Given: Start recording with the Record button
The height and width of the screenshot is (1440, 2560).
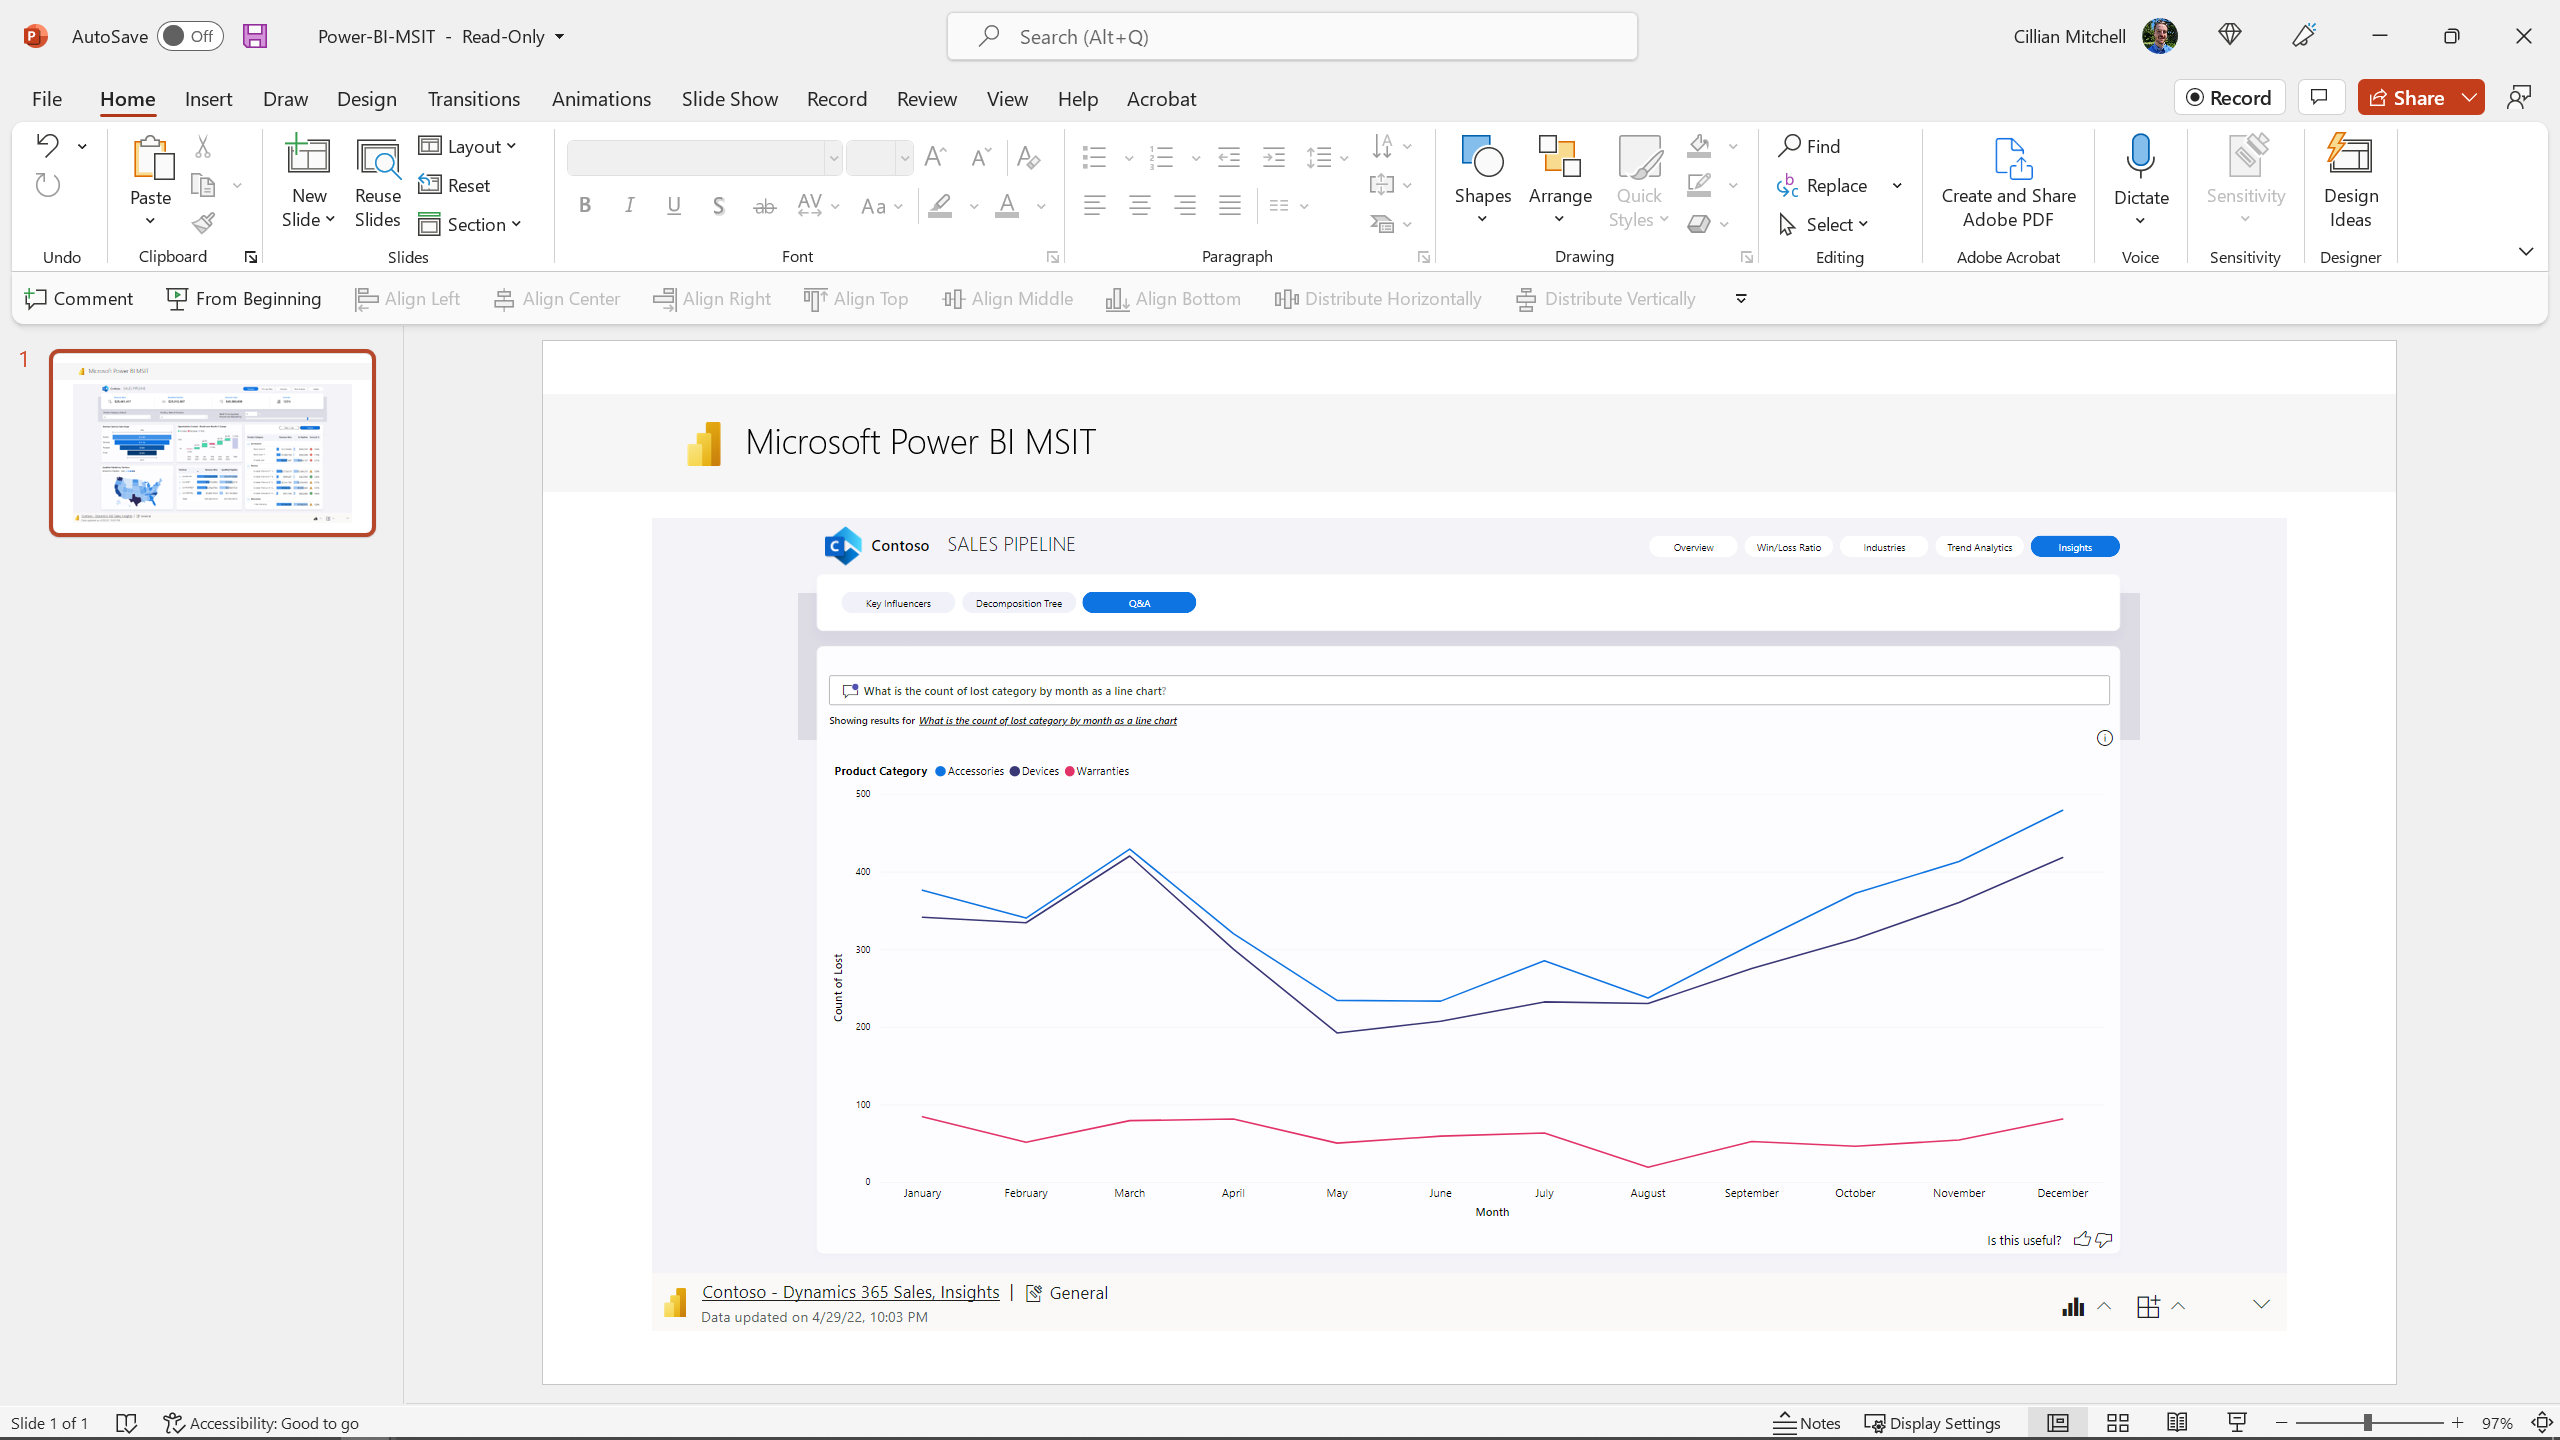Looking at the screenshot, I should [x=2229, y=96].
